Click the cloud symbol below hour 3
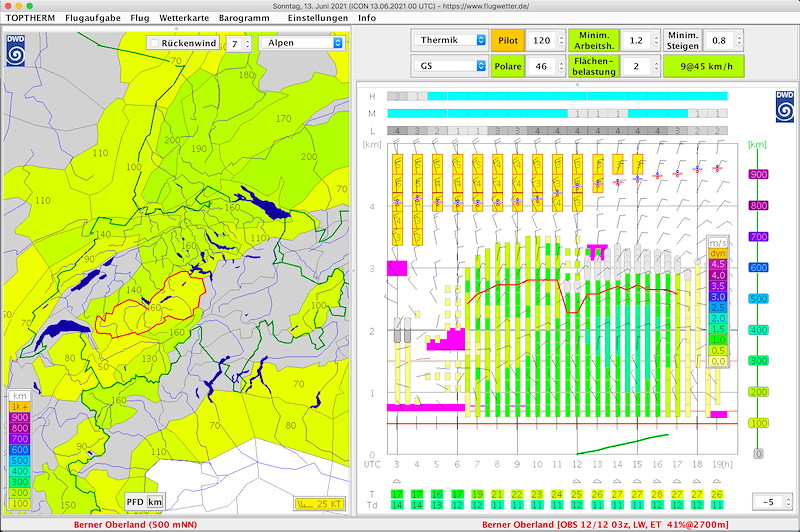The height and width of the screenshot is (532, 800). tap(397, 481)
